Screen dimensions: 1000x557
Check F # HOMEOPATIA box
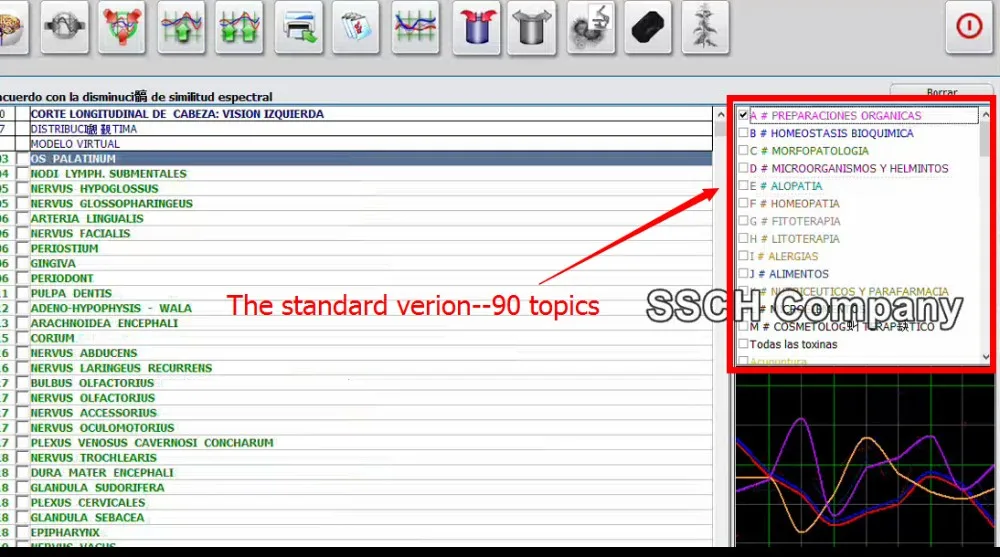pos(743,203)
